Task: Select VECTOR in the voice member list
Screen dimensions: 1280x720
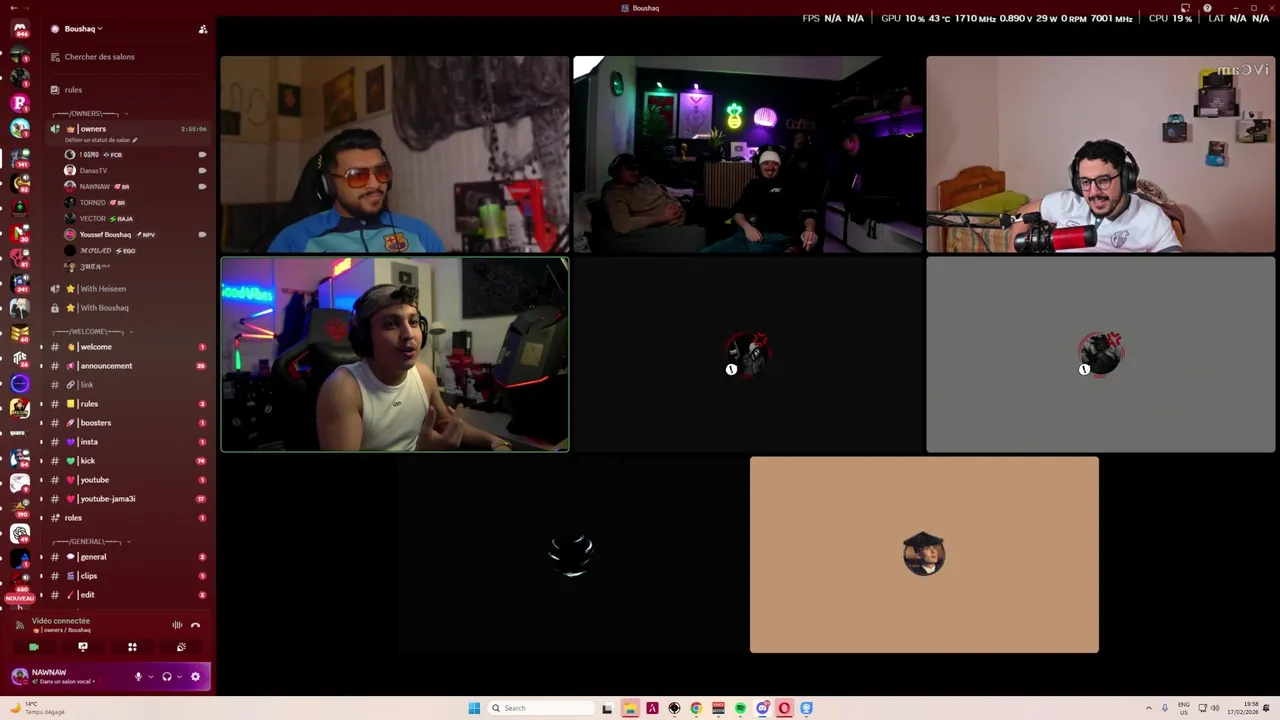Action: [133, 219]
